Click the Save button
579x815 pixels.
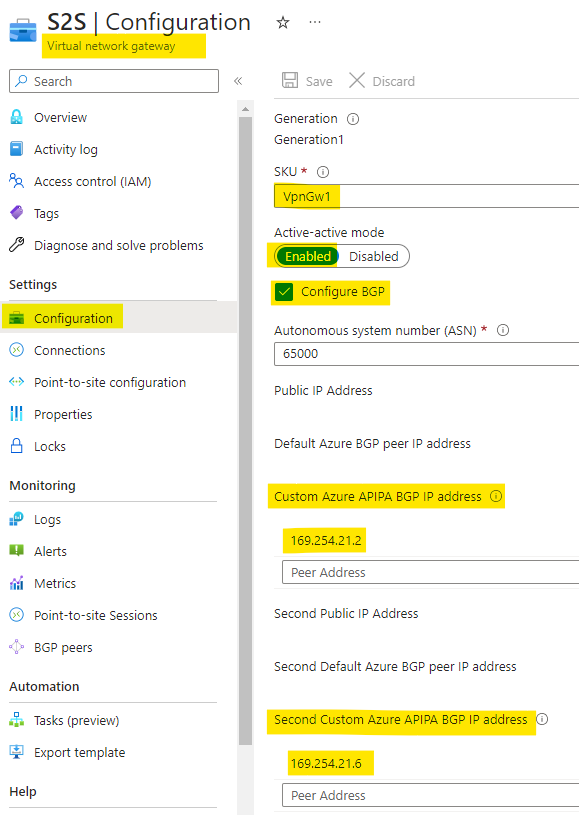307,81
